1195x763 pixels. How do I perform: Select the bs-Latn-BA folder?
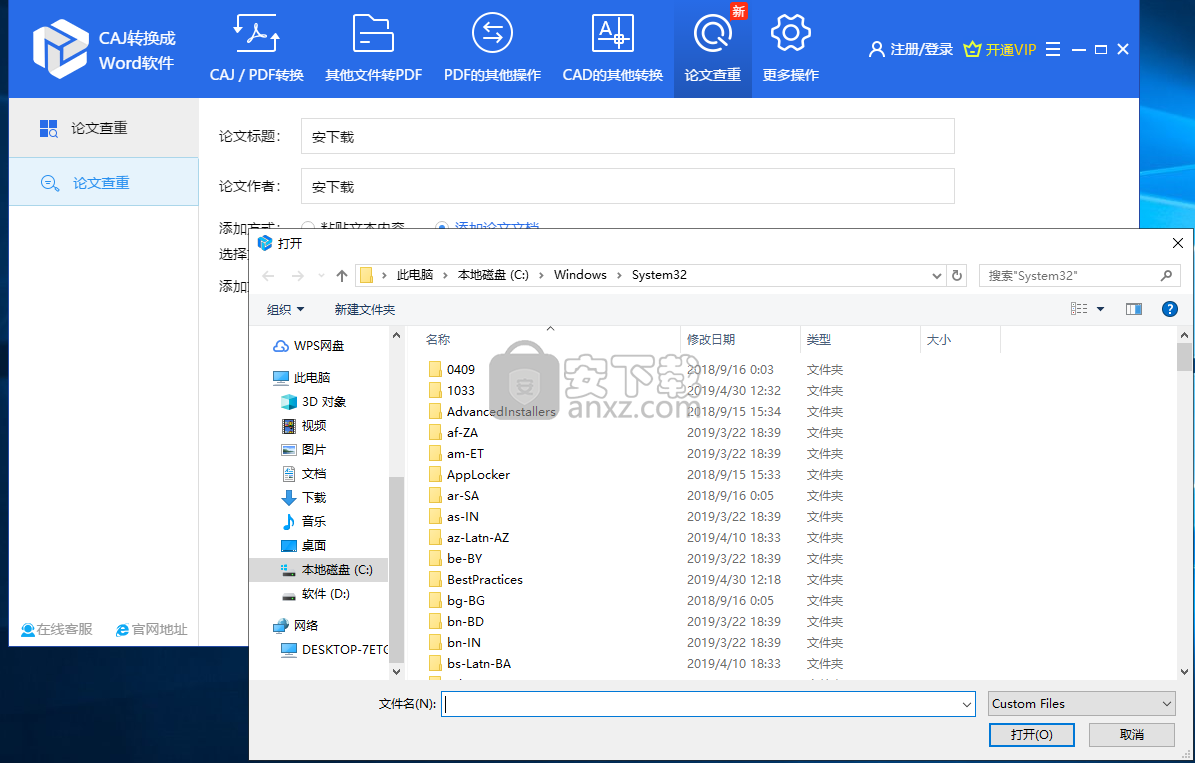(x=469, y=663)
